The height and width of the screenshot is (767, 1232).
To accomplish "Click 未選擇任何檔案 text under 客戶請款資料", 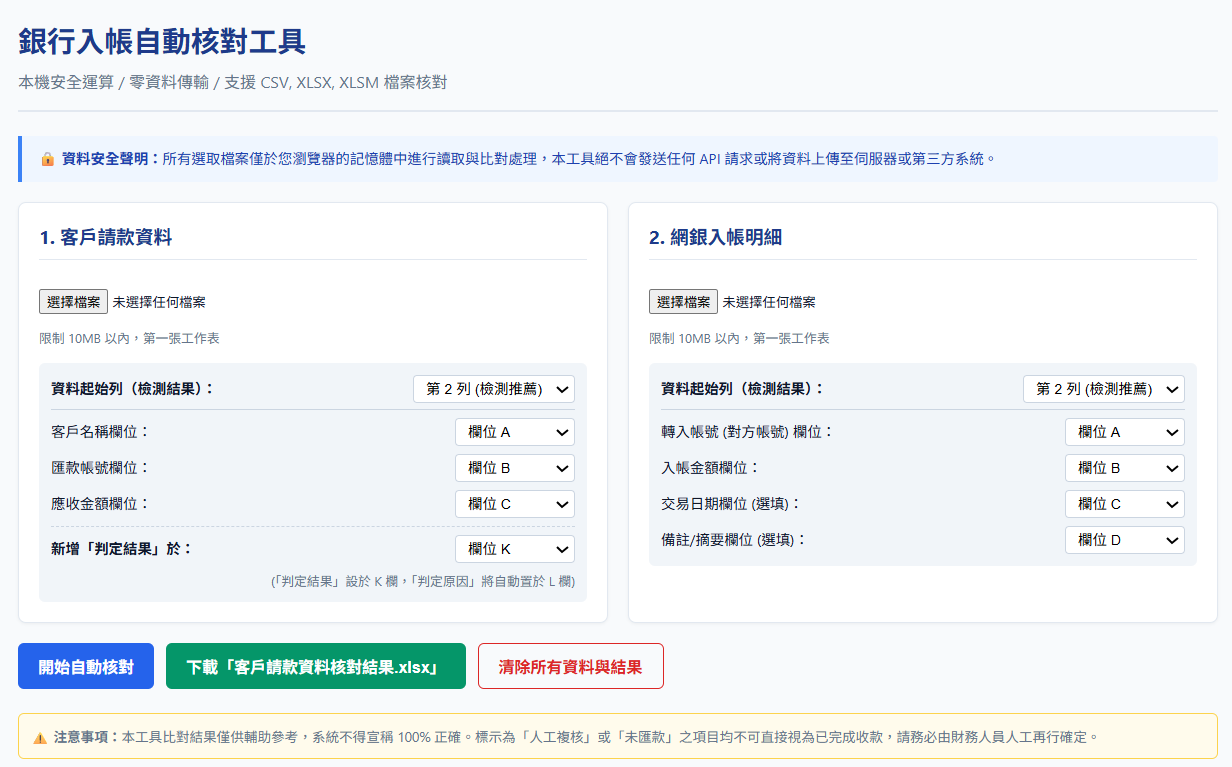I will [159, 302].
